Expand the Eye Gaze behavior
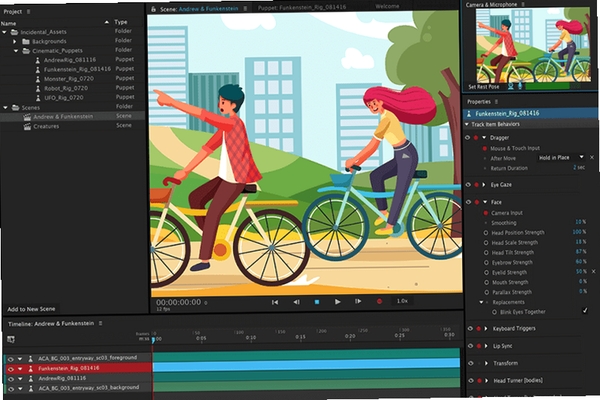 [484, 184]
